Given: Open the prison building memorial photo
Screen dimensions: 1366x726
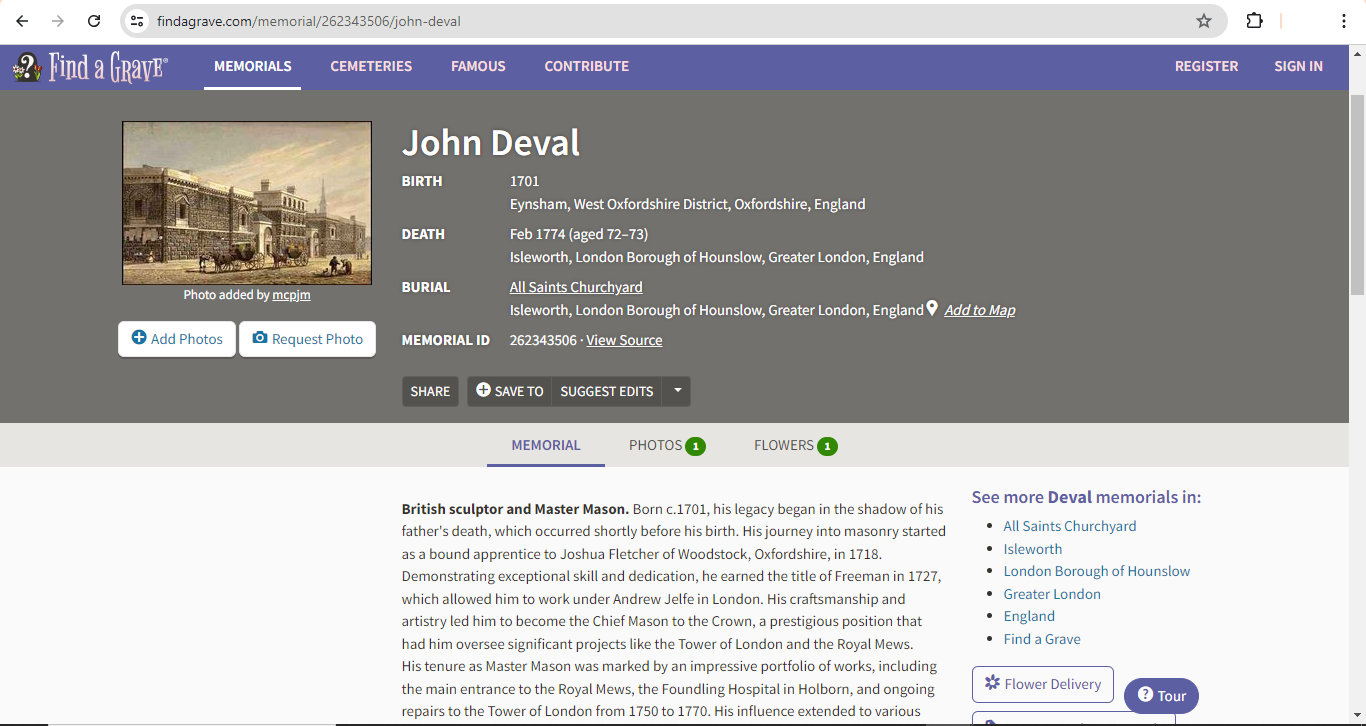Looking at the screenshot, I should pos(247,203).
